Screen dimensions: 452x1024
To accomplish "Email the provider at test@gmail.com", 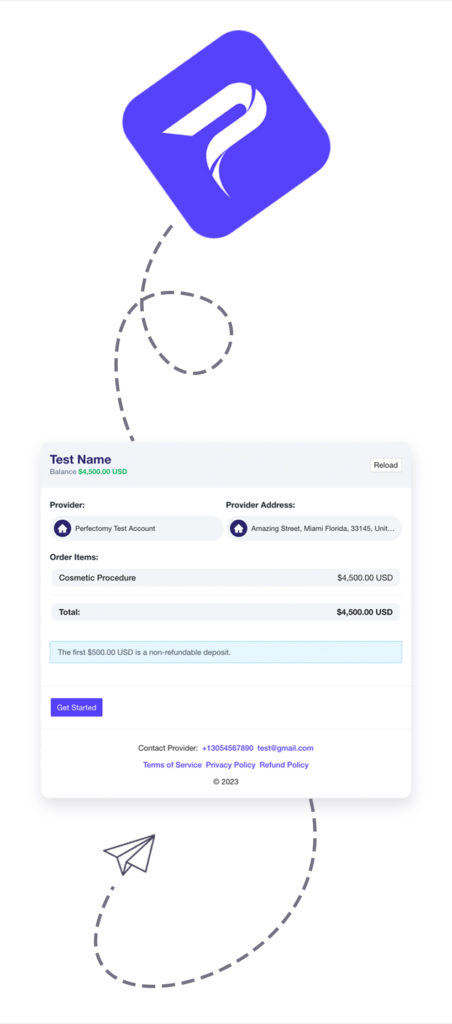I will tap(285, 748).
